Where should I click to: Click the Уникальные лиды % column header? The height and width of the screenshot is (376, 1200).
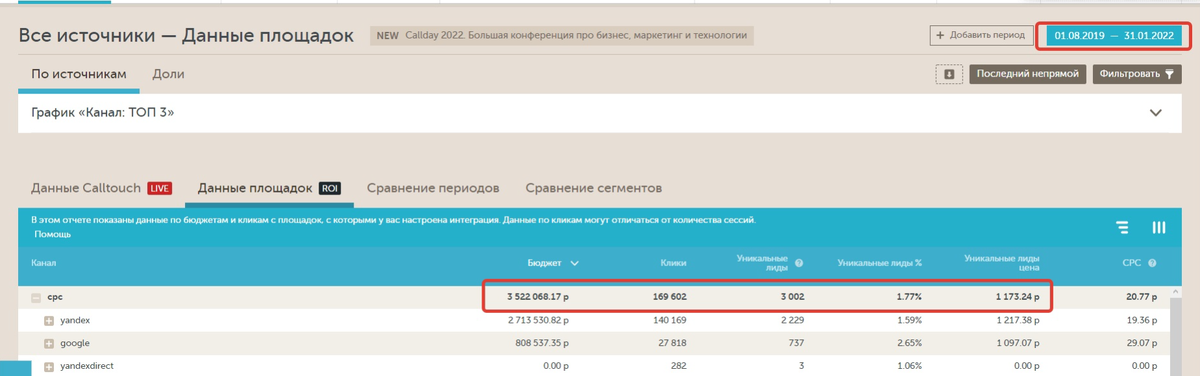(879, 263)
